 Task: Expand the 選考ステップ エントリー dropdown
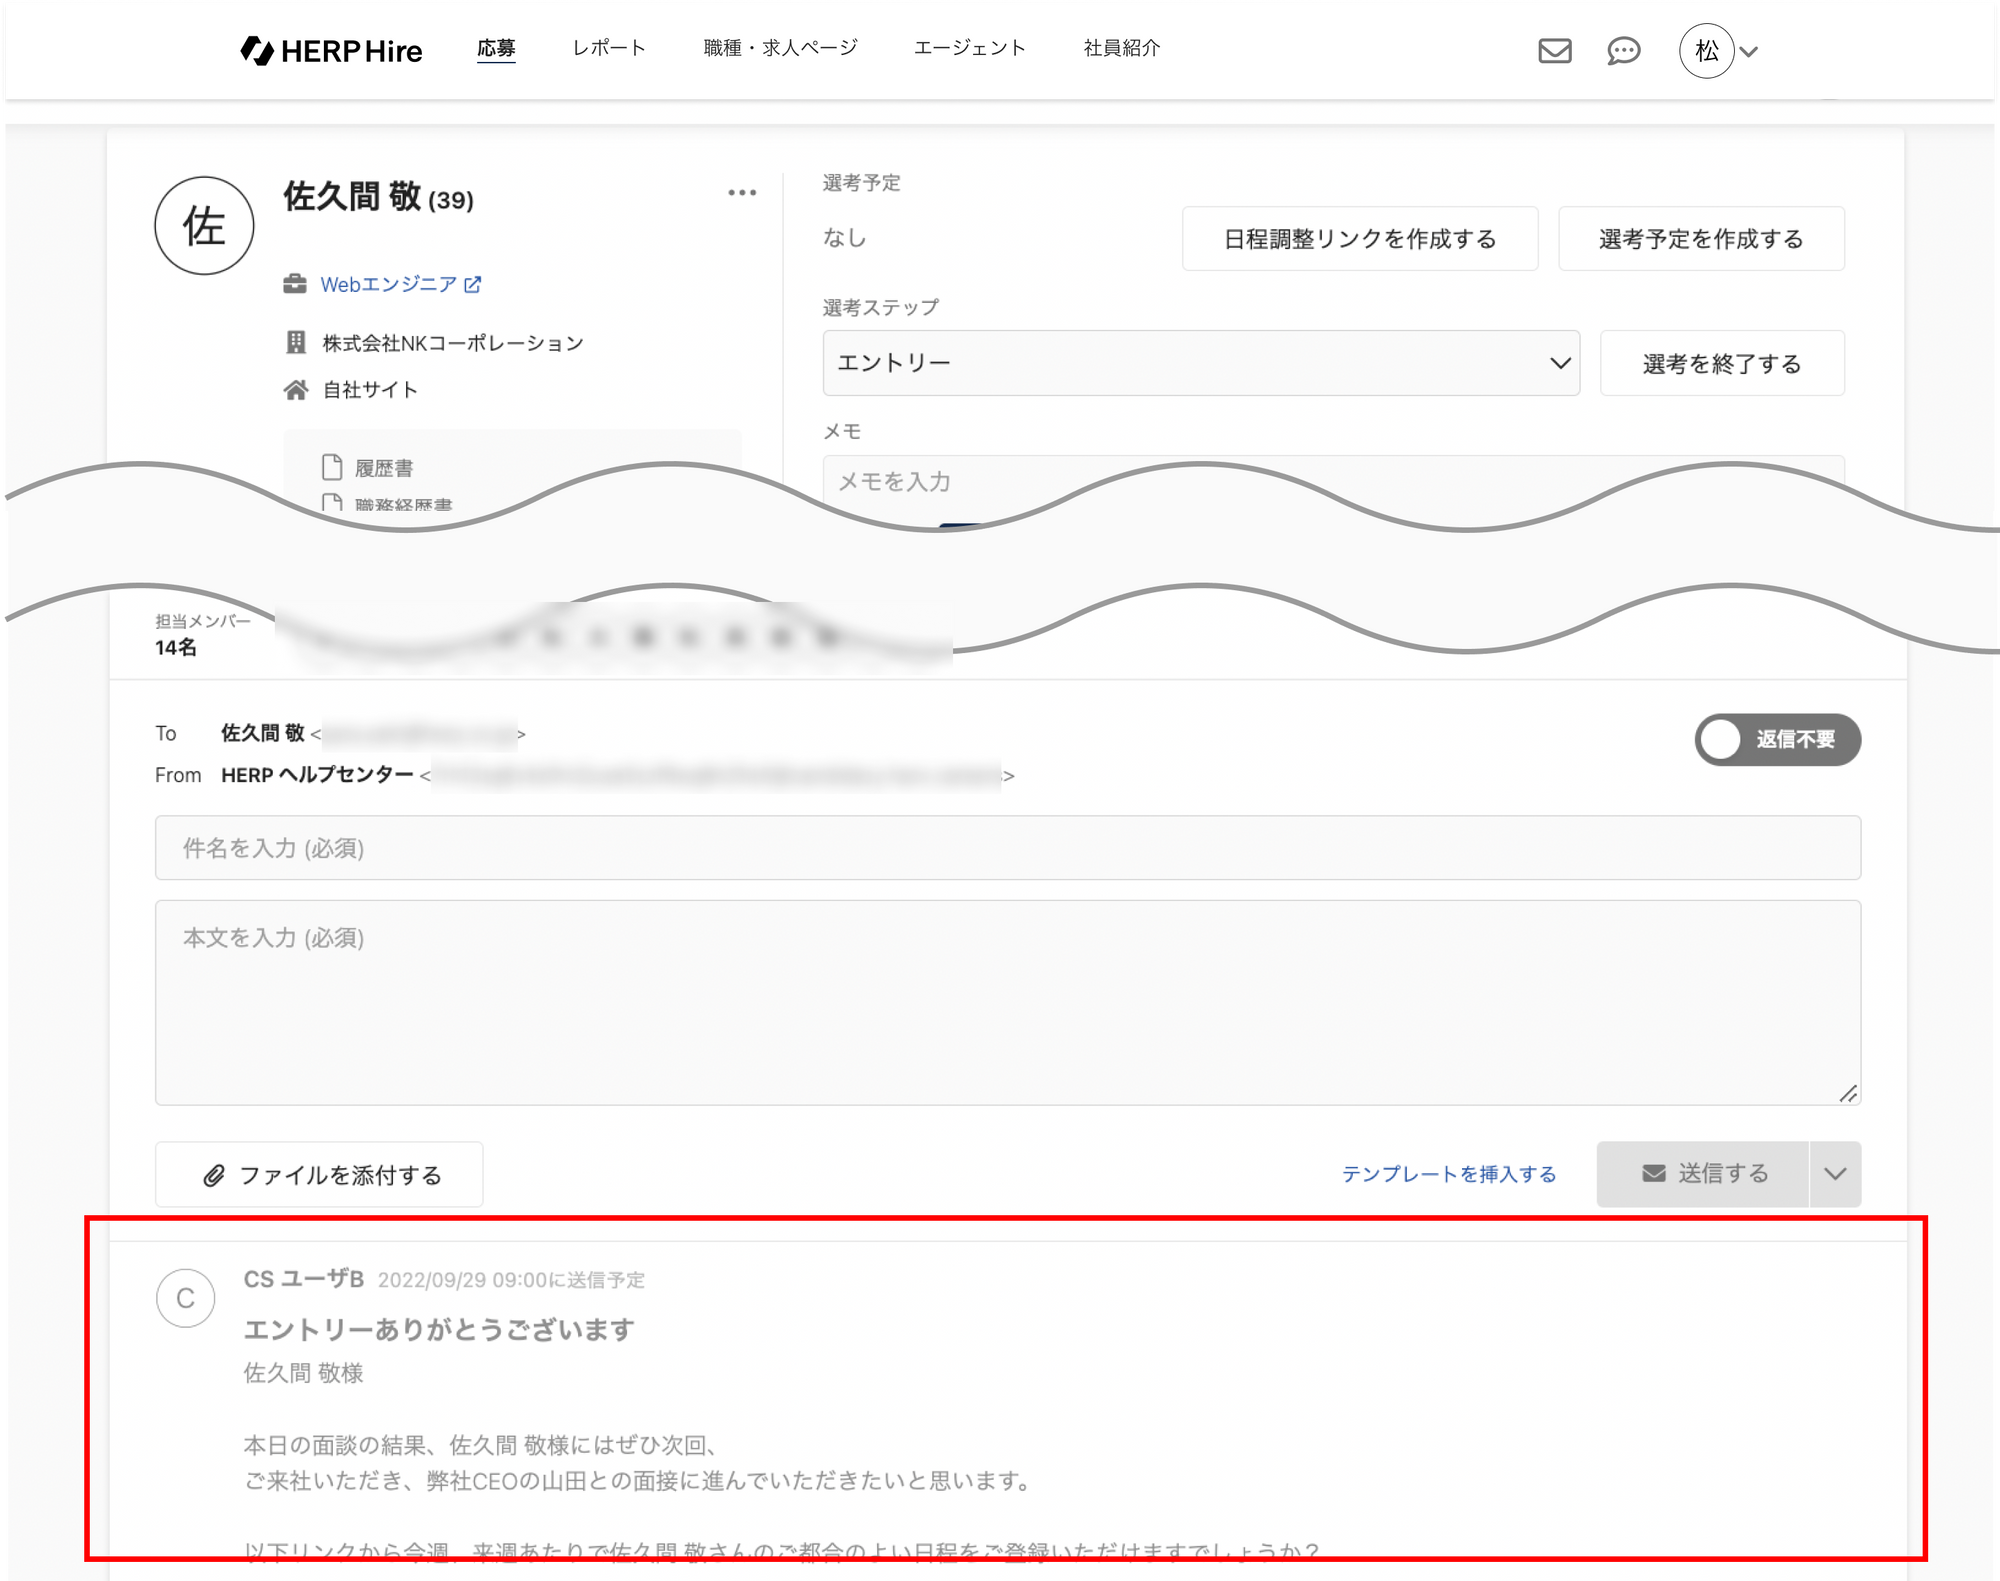tap(1200, 363)
